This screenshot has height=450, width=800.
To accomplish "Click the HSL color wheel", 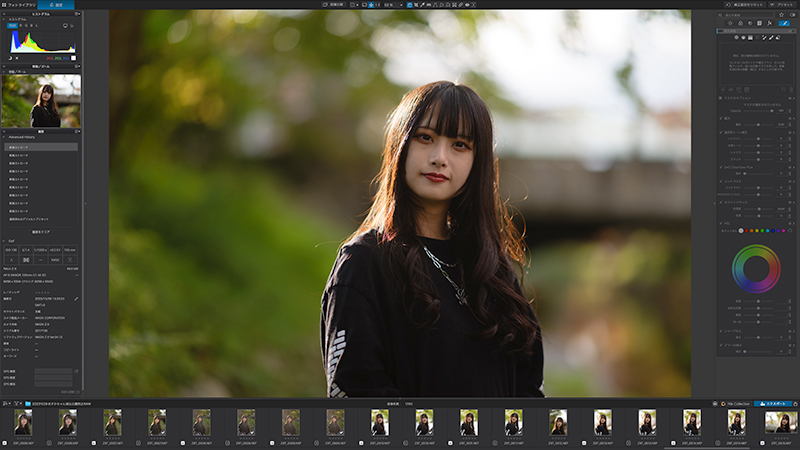I will pos(756,269).
